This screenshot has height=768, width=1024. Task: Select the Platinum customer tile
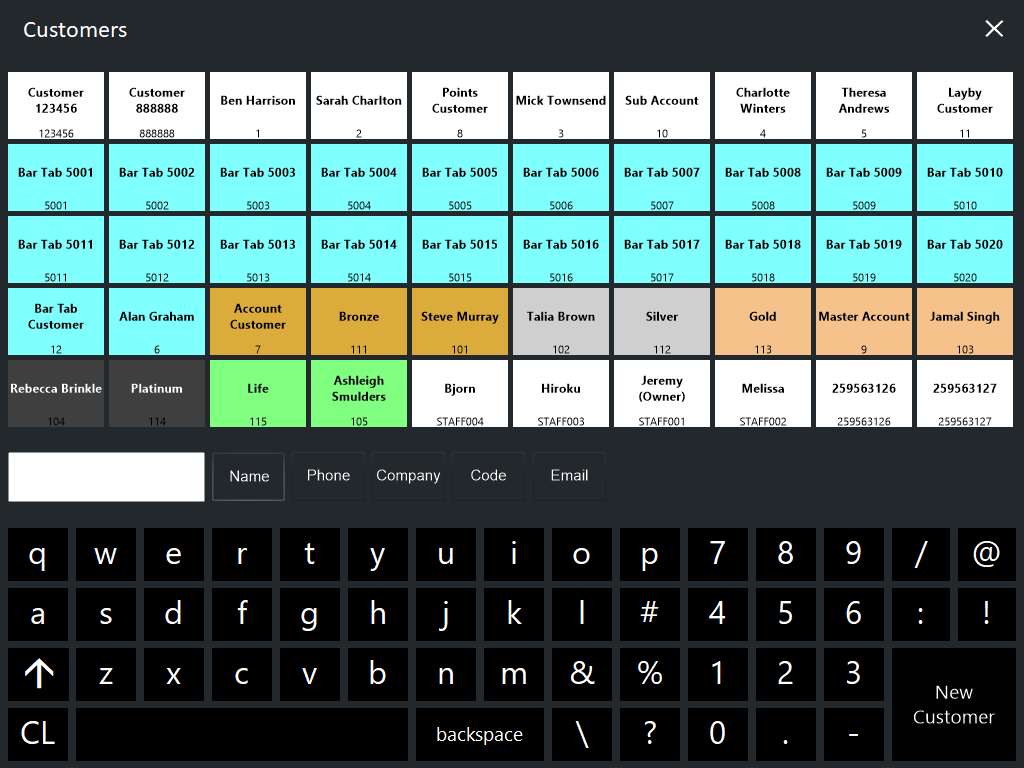pyautogui.click(x=157, y=393)
